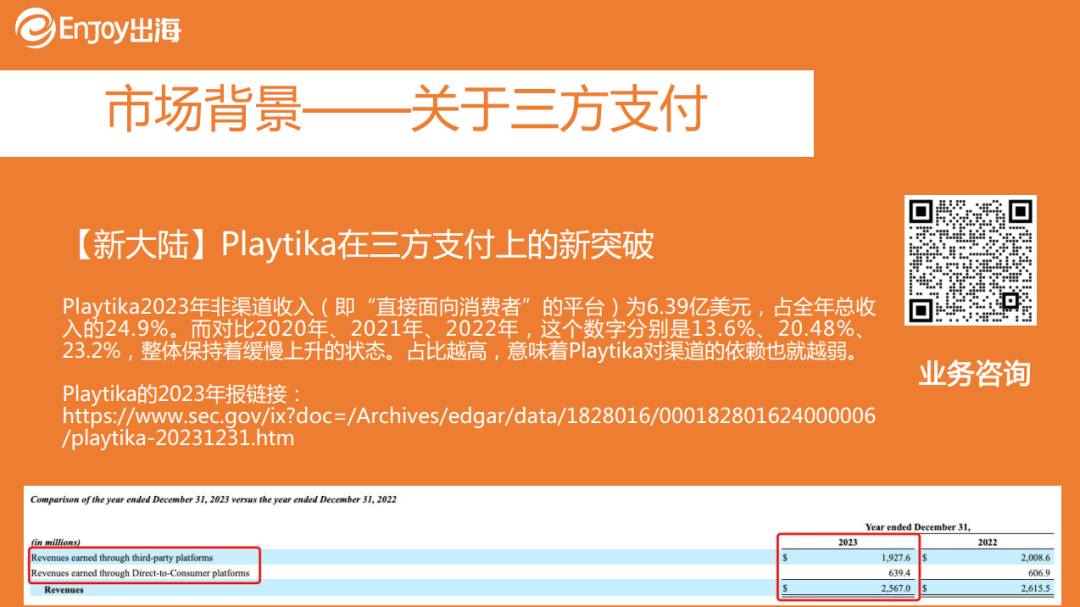Click the 2022 column header
Viewport: 1080px width, 607px height.
[987, 542]
